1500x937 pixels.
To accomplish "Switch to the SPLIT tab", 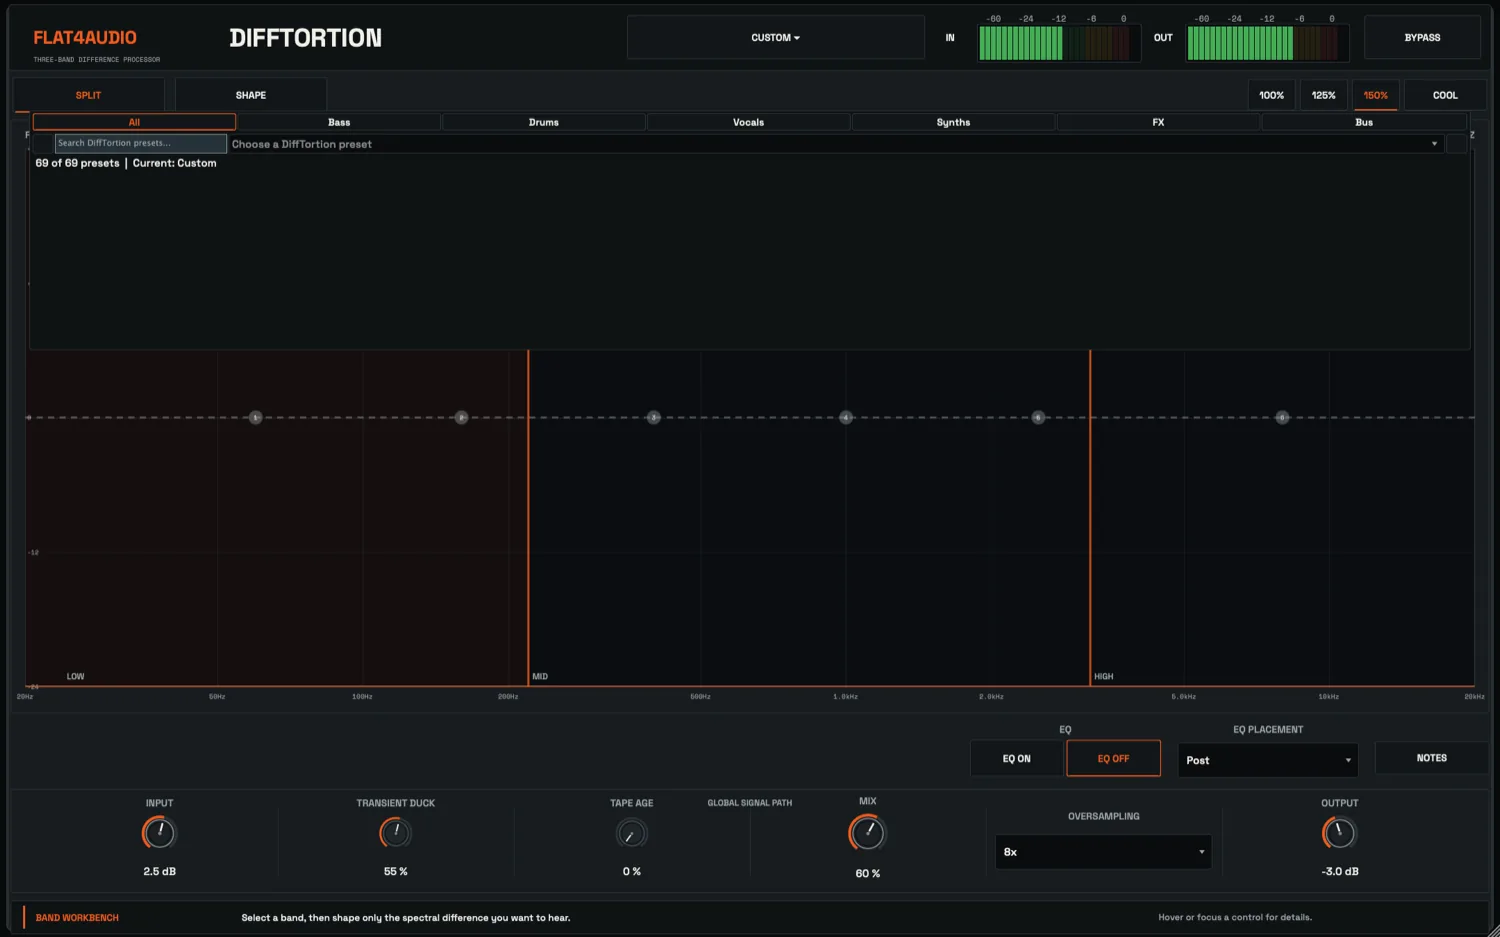I will pos(88,95).
